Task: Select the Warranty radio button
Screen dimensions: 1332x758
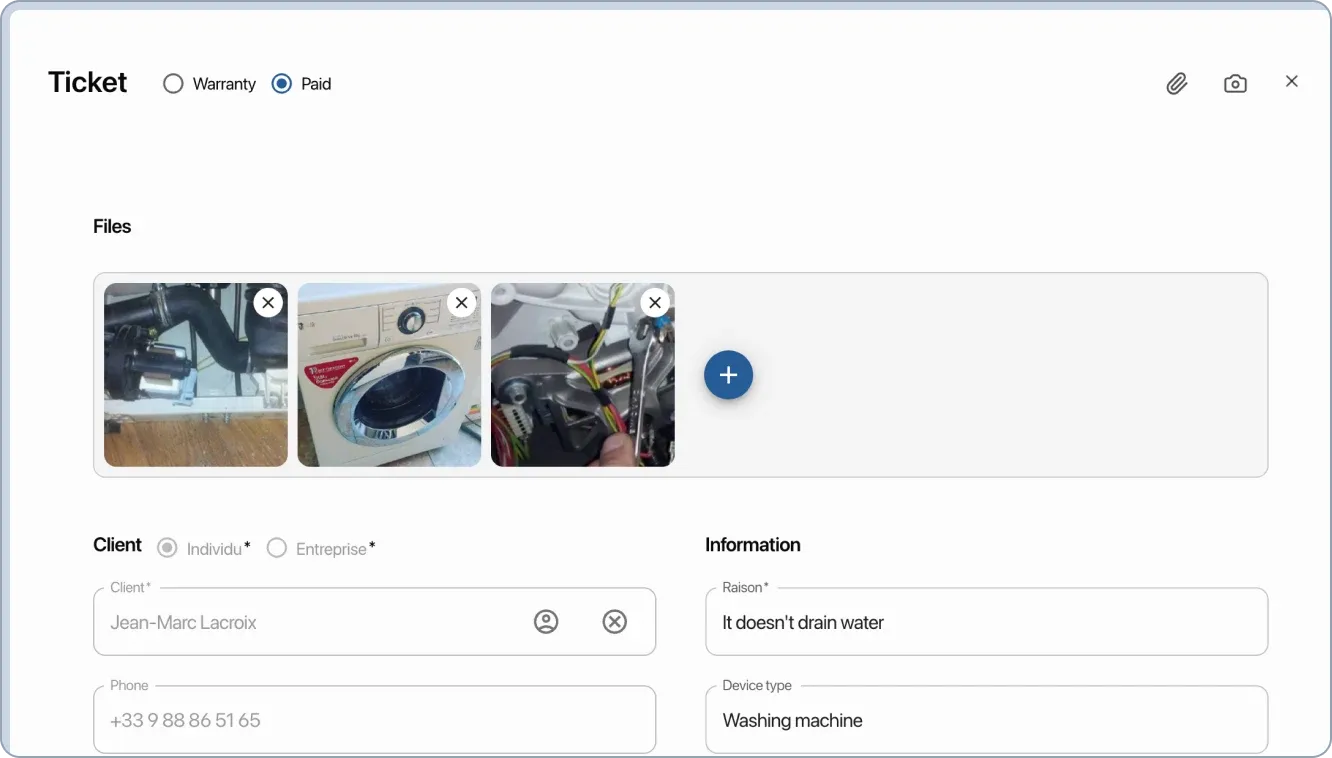Action: pyautogui.click(x=172, y=83)
